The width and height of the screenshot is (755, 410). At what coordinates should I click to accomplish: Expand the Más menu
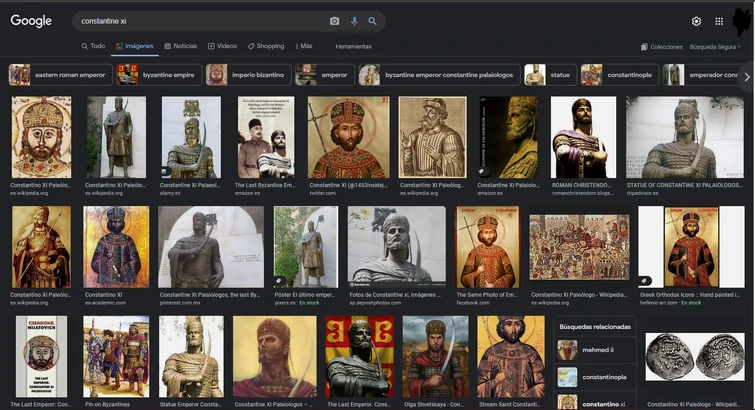(x=304, y=46)
